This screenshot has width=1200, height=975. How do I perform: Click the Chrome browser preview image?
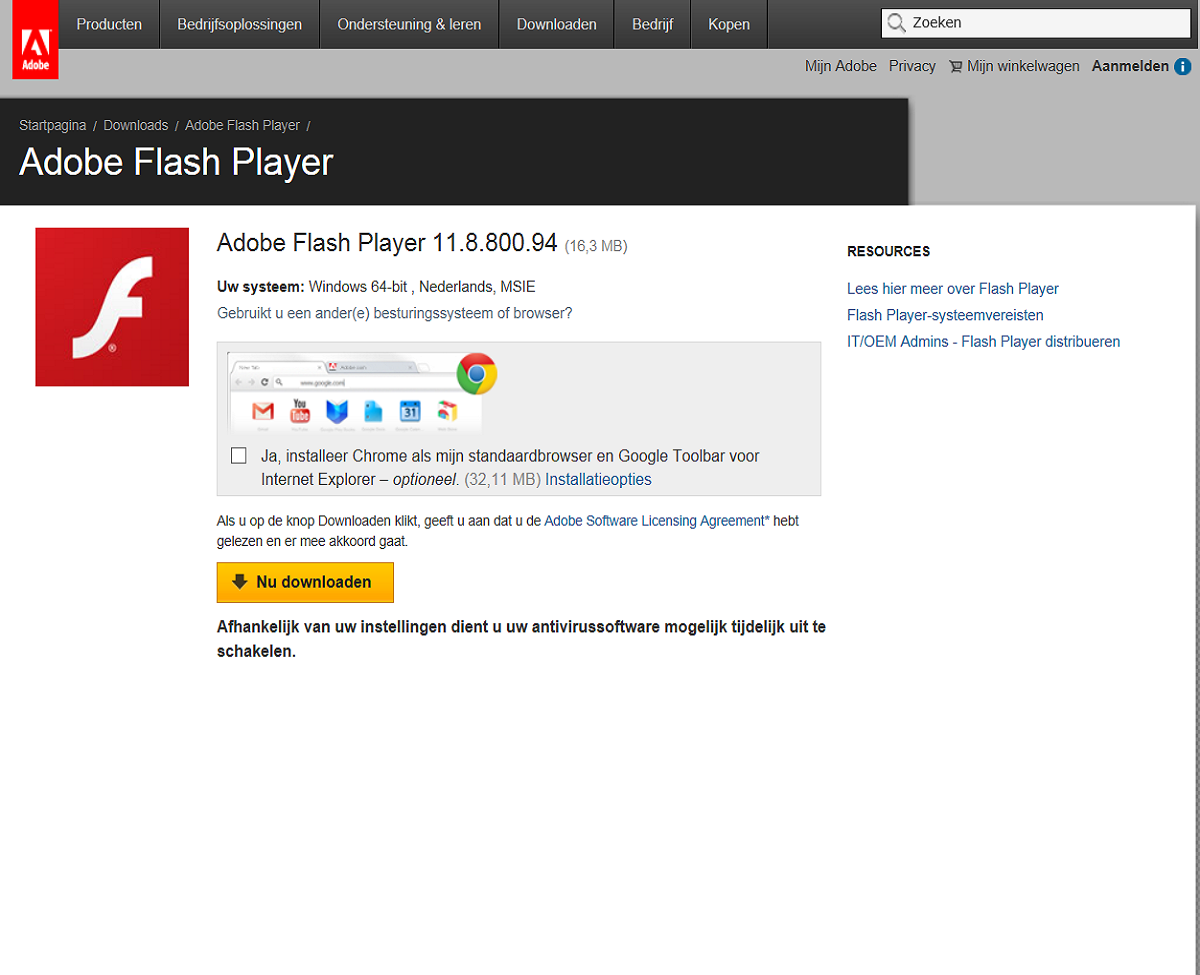(x=355, y=392)
